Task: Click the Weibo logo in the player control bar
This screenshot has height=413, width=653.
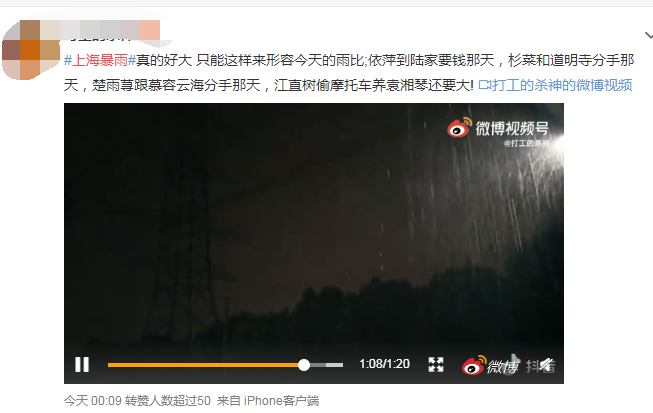Action: click(490, 365)
